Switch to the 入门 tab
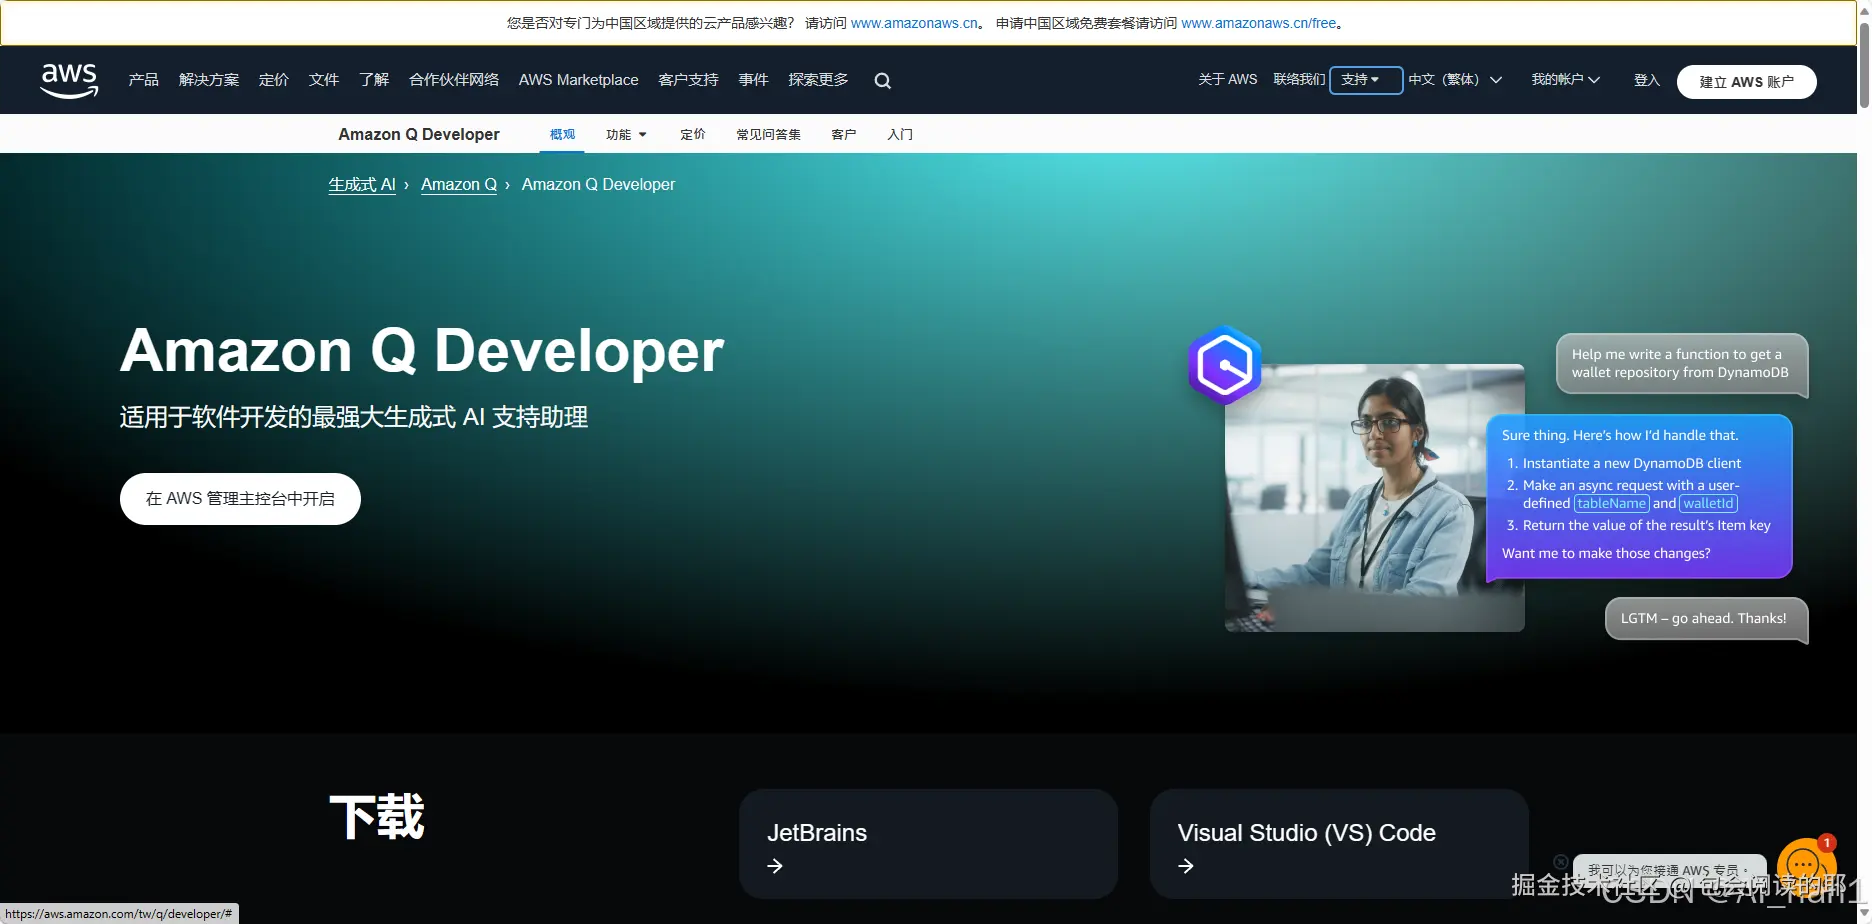 point(900,134)
